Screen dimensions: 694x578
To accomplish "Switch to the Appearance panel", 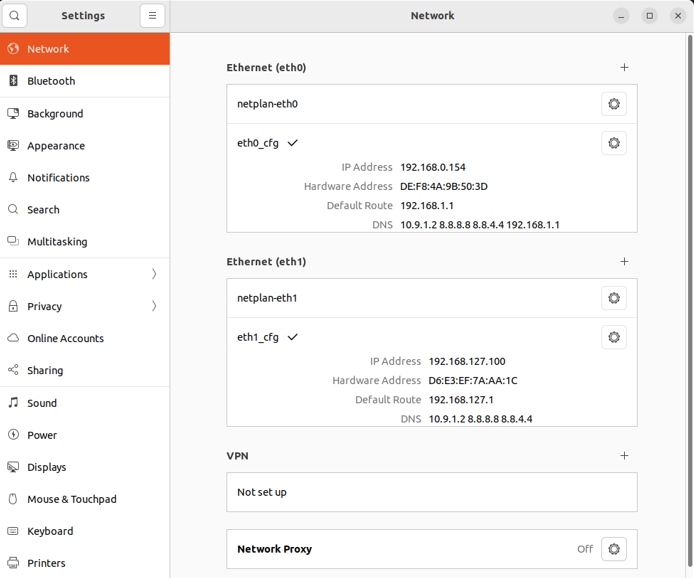I will tap(85, 146).
